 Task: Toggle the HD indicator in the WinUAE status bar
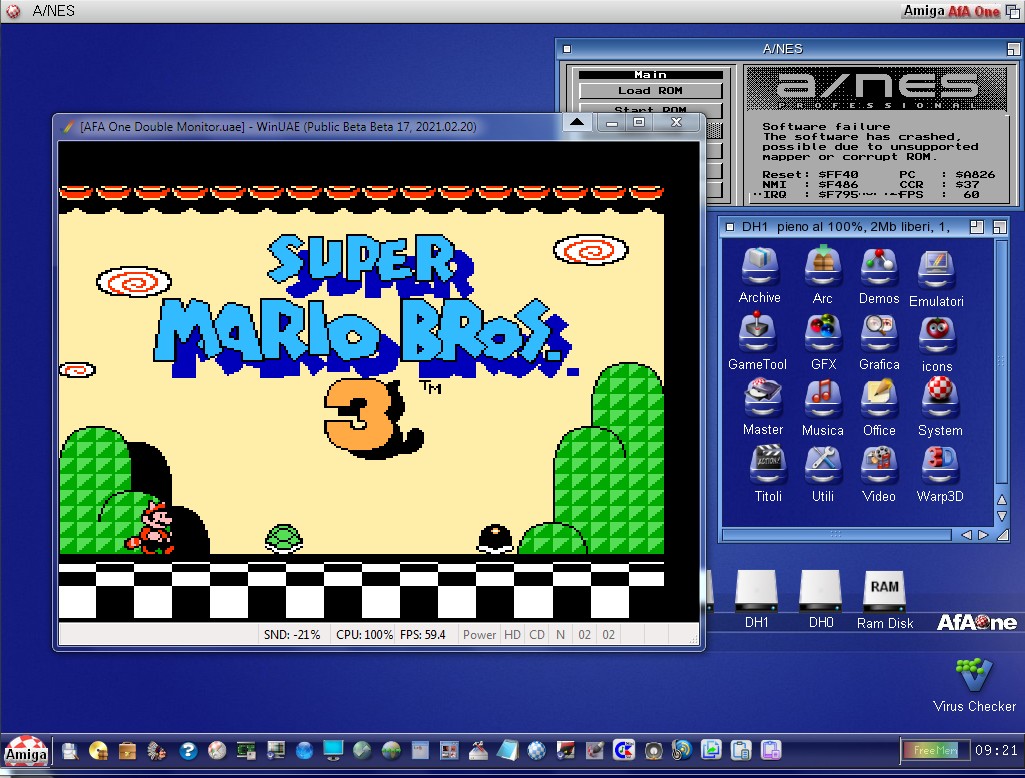tap(512, 635)
